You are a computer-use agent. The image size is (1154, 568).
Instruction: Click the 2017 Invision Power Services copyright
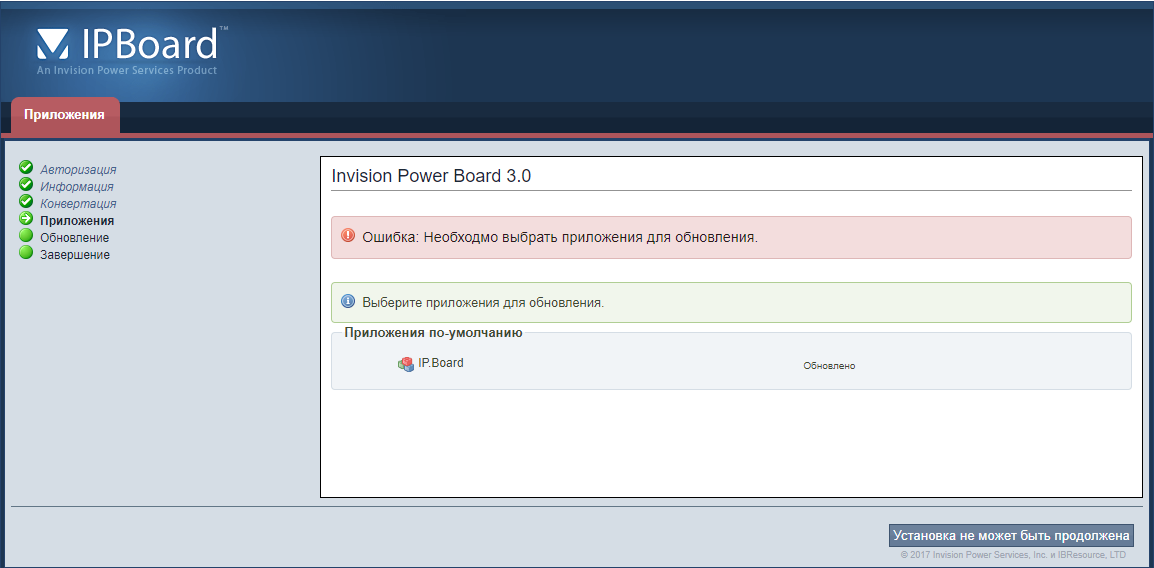click(x=1013, y=555)
